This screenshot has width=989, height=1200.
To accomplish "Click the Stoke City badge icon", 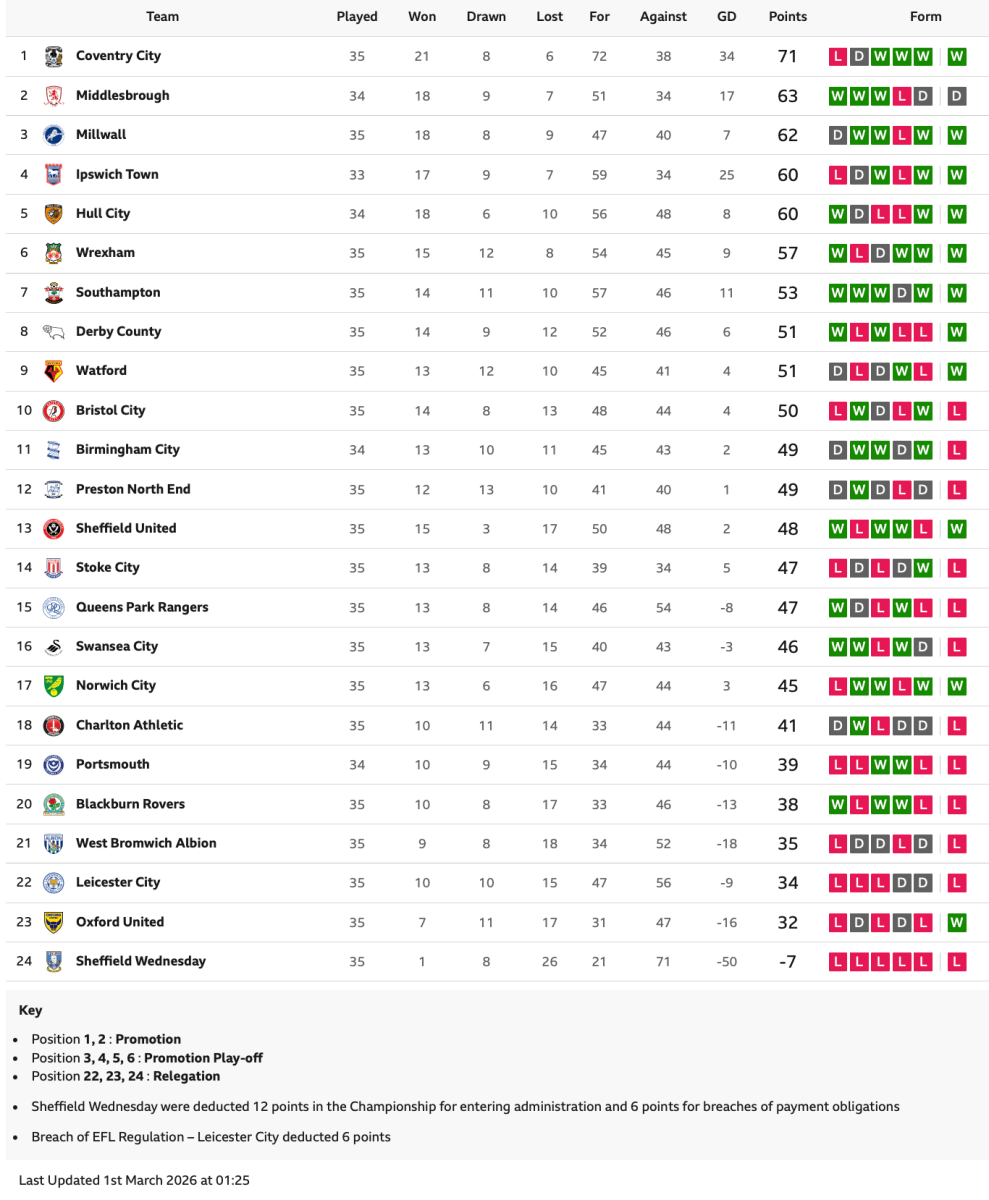I will point(54,568).
